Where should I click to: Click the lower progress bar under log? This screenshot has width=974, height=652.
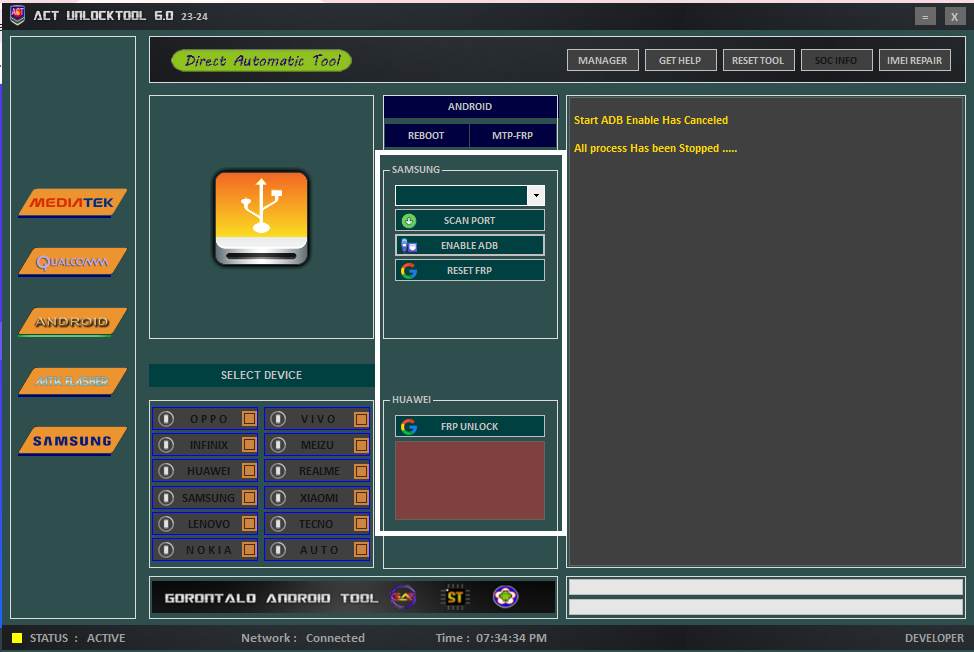766,607
